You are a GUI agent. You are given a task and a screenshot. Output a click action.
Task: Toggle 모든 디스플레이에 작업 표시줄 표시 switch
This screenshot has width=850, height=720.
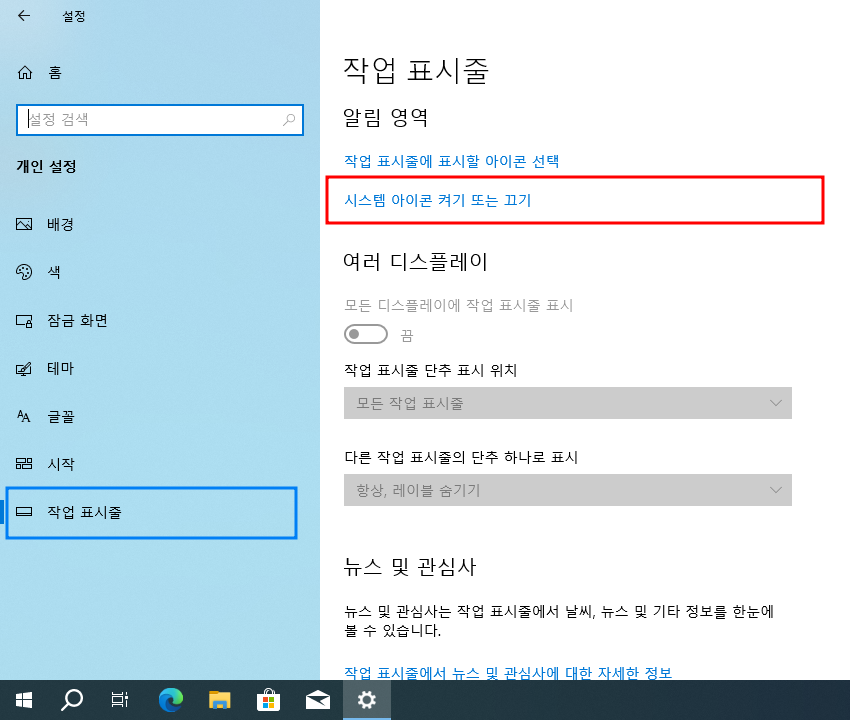point(366,334)
